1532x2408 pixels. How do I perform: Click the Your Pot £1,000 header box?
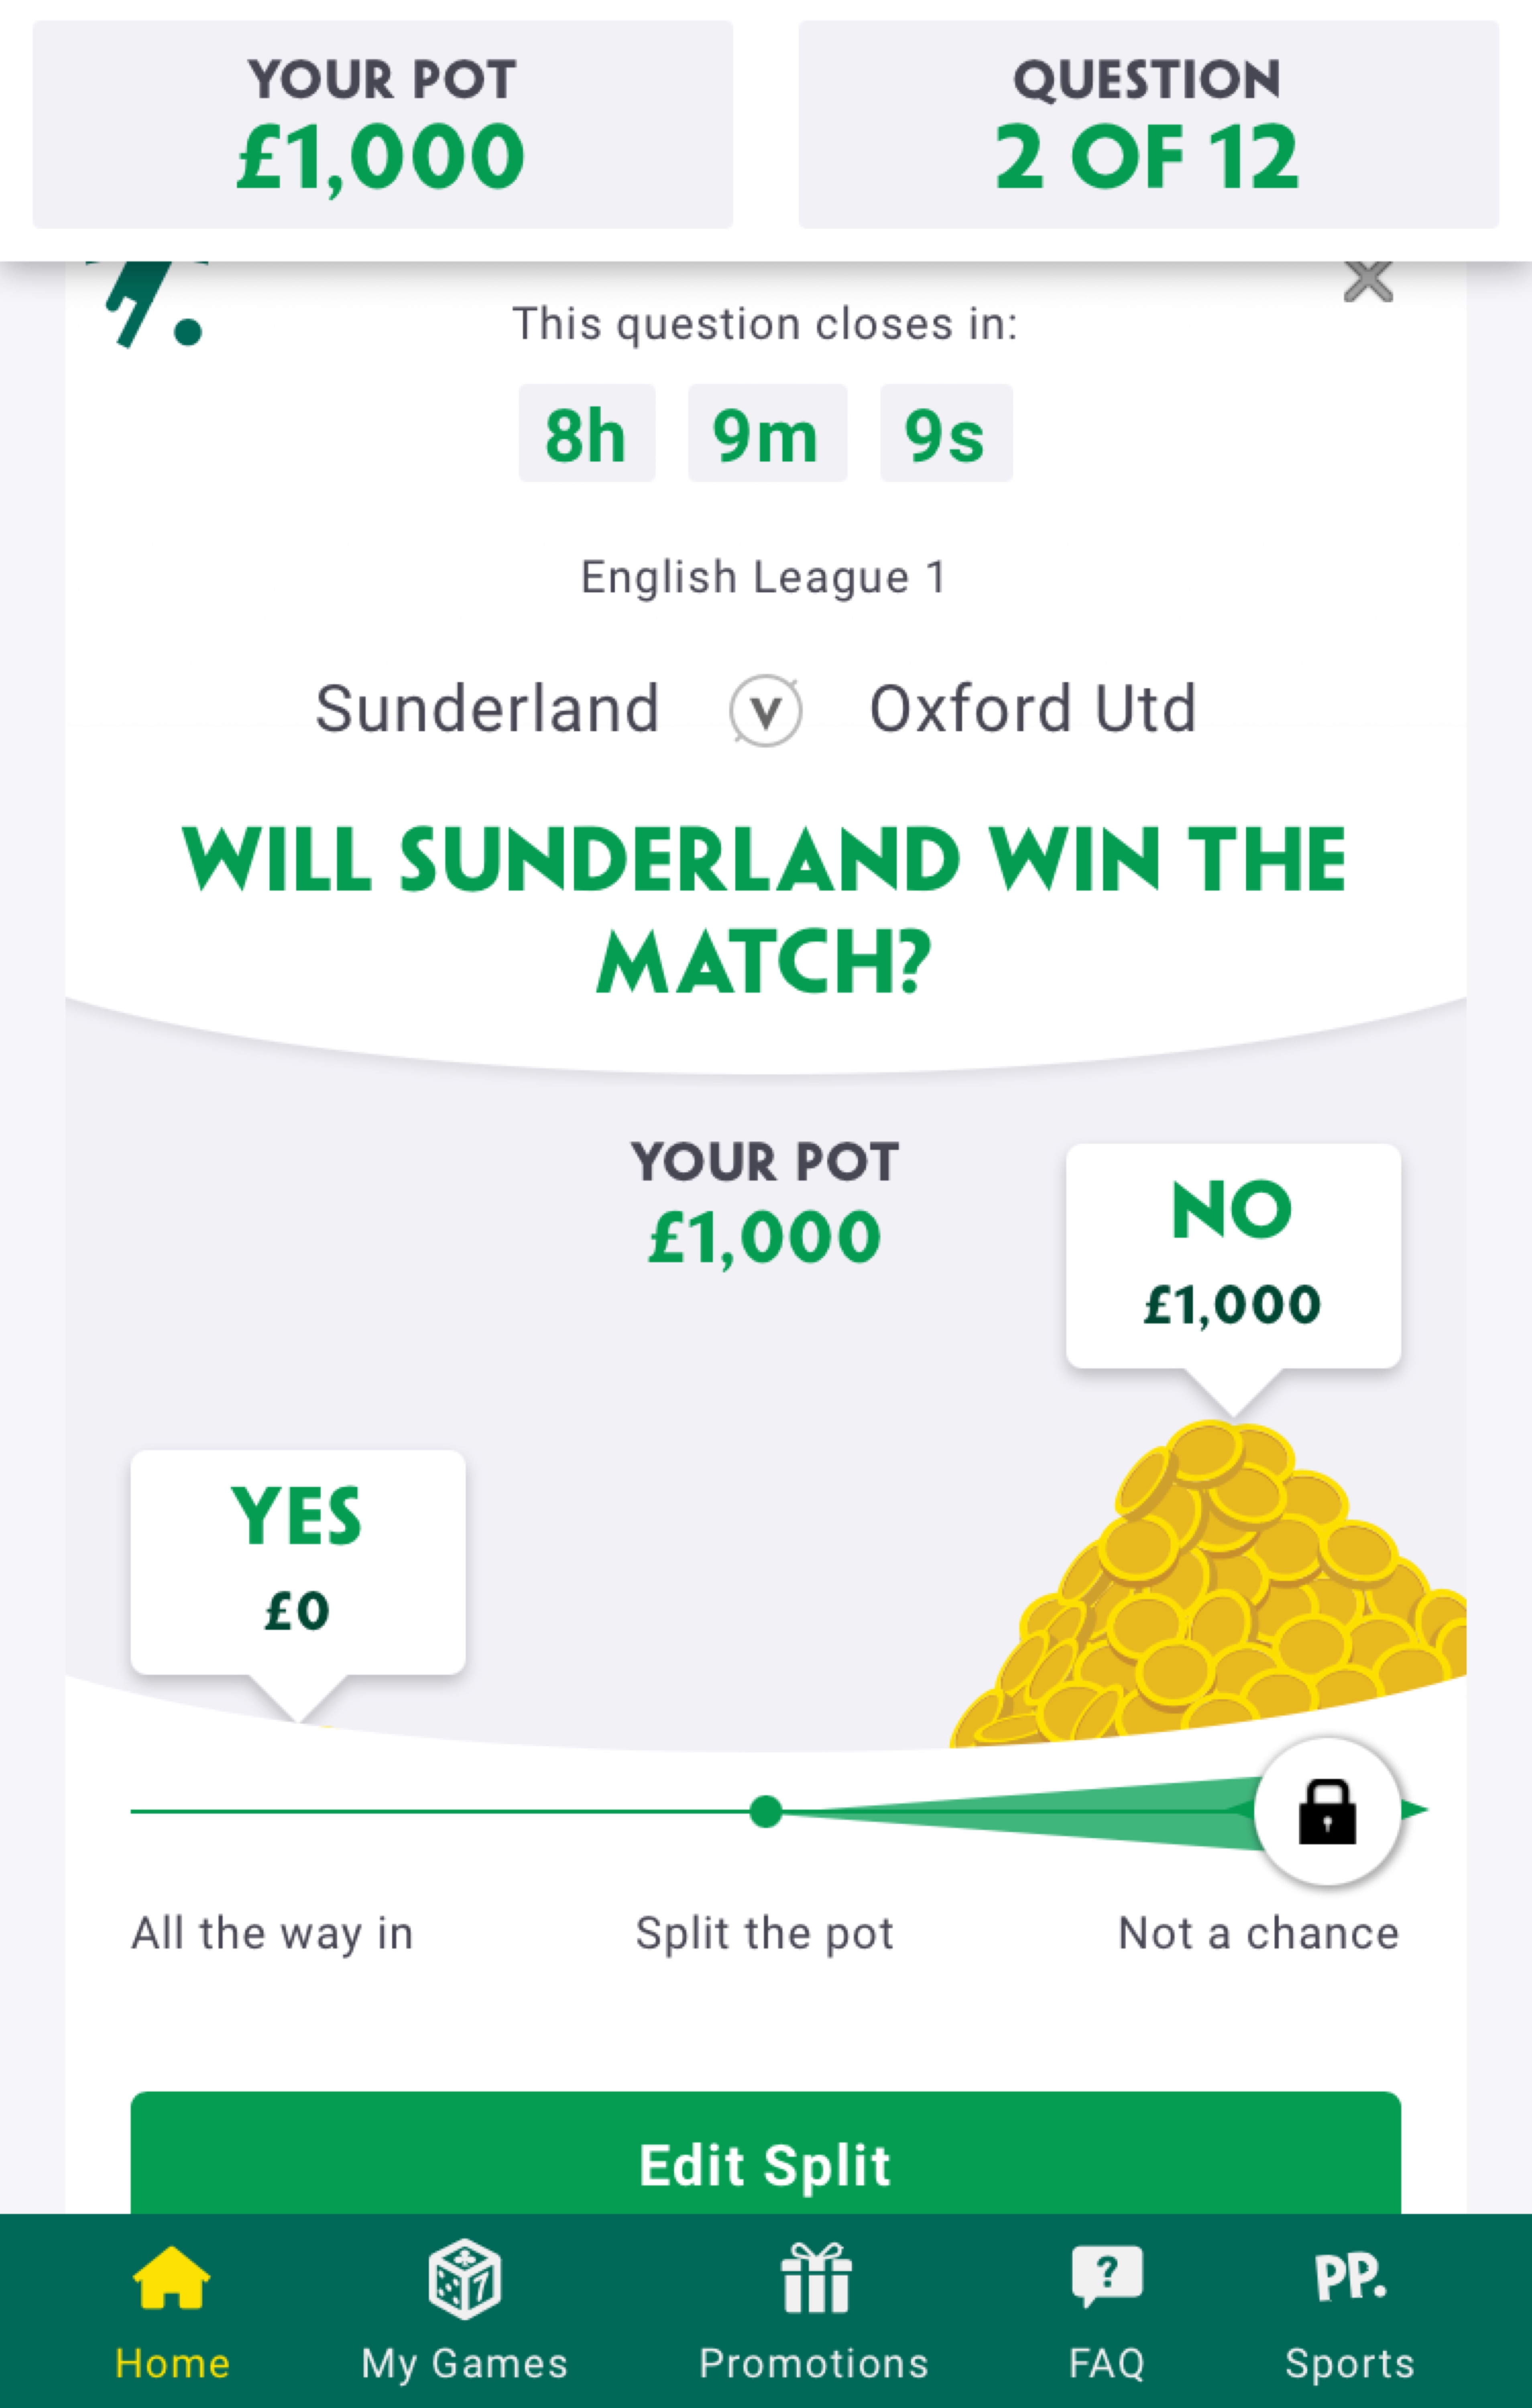click(382, 125)
